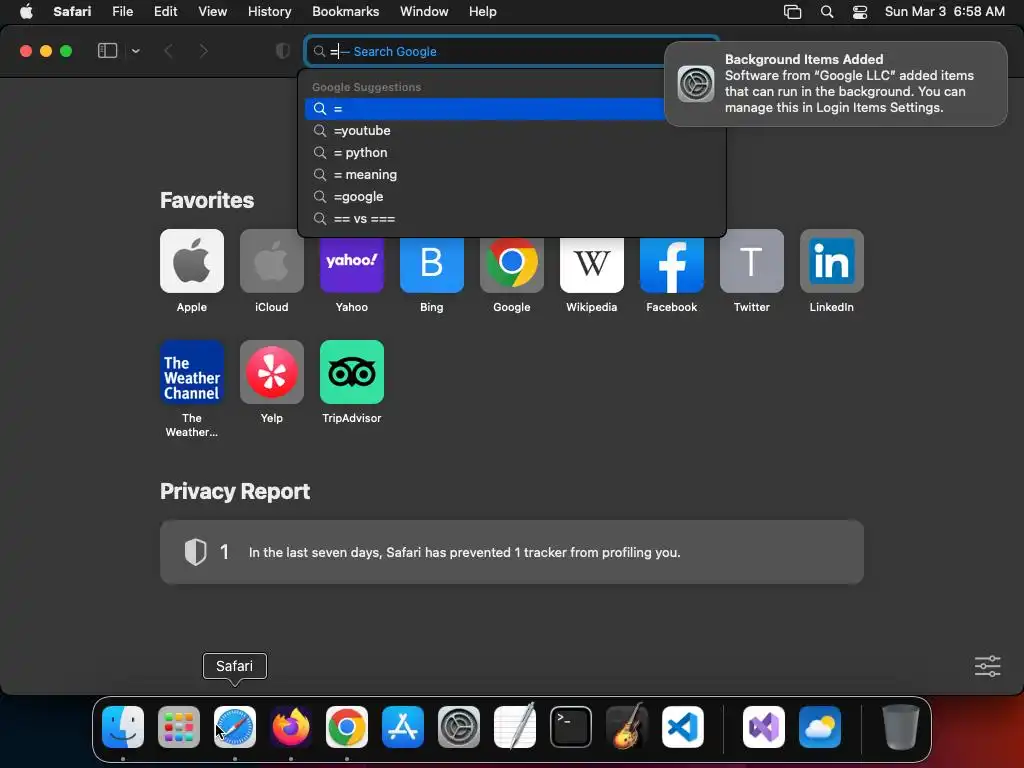Click the Safari icon in the Dock
1024x768 pixels.
(235, 727)
